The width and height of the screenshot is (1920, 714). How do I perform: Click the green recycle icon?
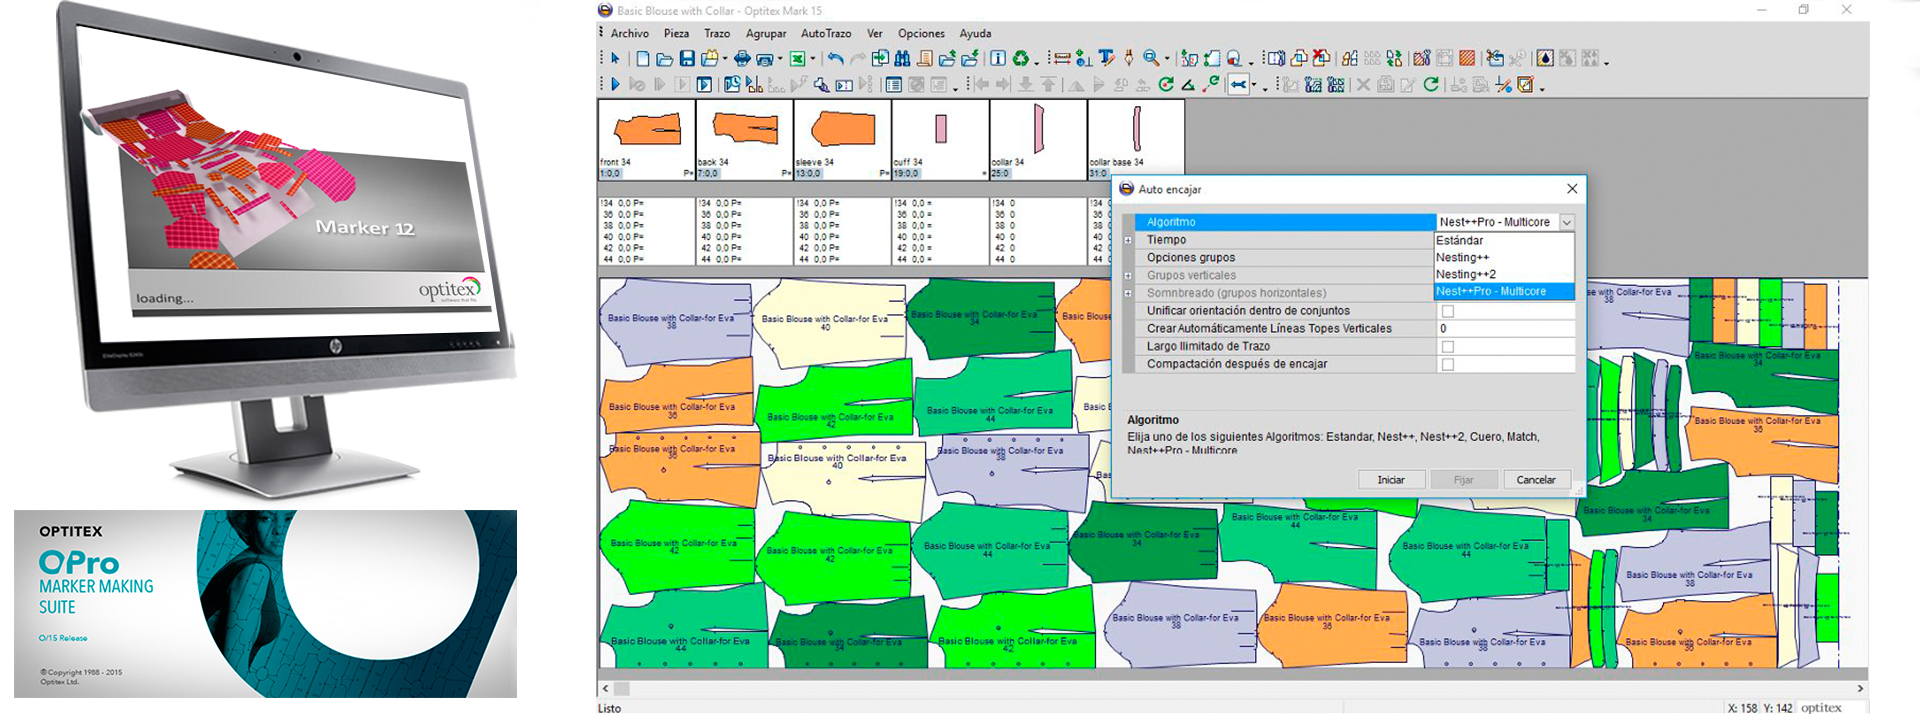[1021, 59]
